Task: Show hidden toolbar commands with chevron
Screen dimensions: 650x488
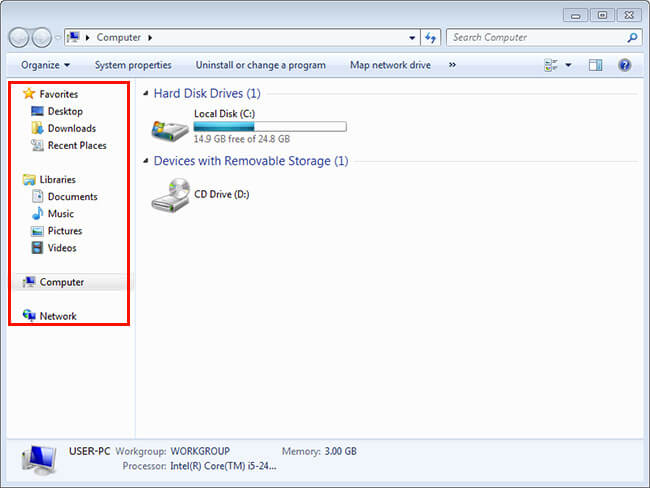Action: click(x=452, y=65)
